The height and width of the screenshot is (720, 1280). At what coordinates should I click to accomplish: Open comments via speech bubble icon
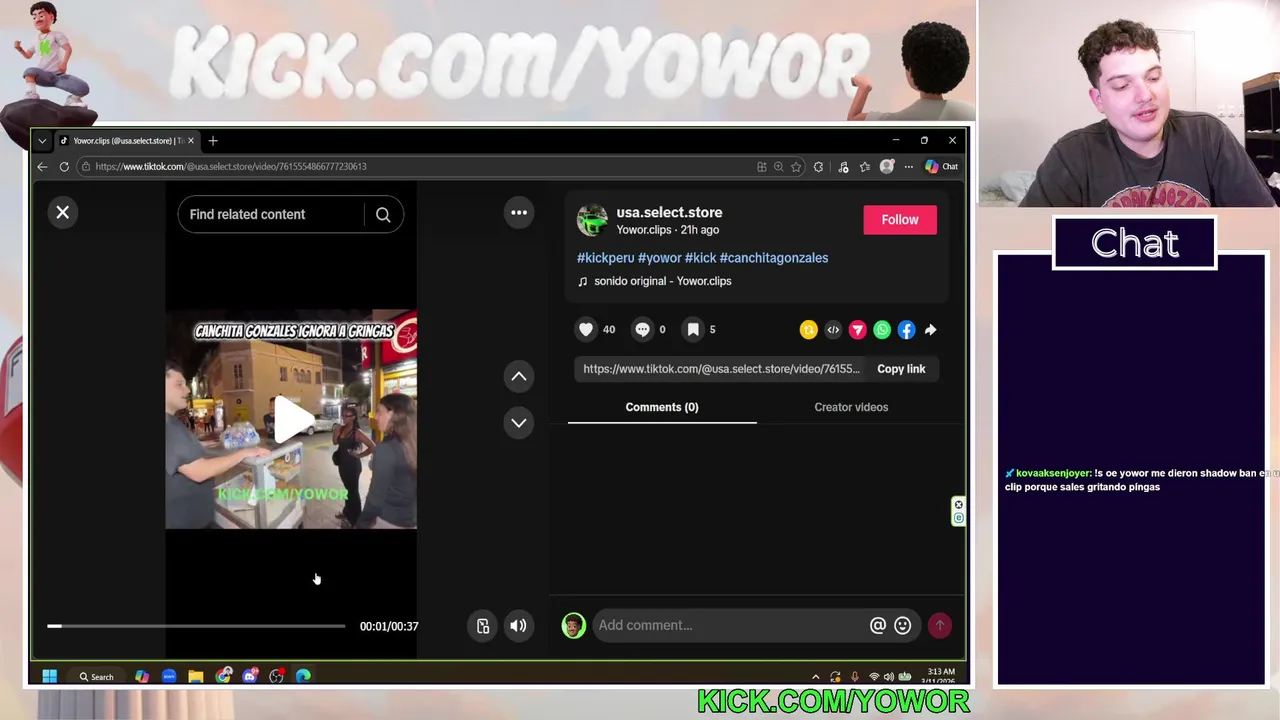643,329
